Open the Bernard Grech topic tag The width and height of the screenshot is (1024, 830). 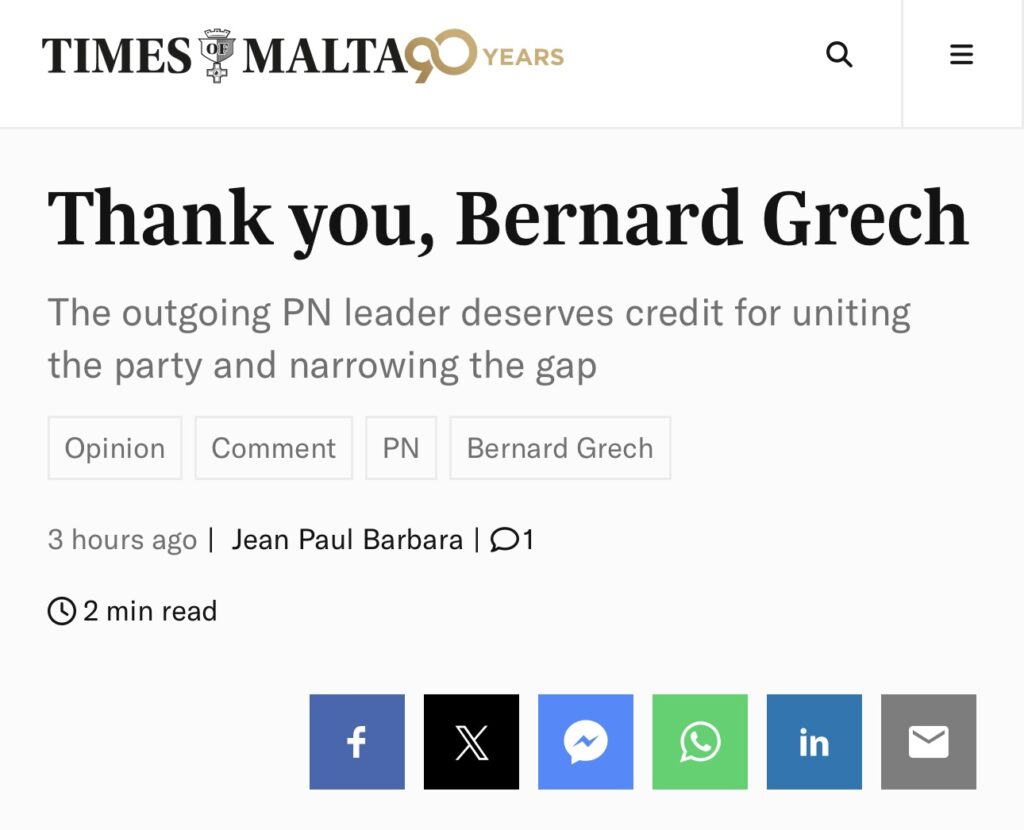click(560, 448)
